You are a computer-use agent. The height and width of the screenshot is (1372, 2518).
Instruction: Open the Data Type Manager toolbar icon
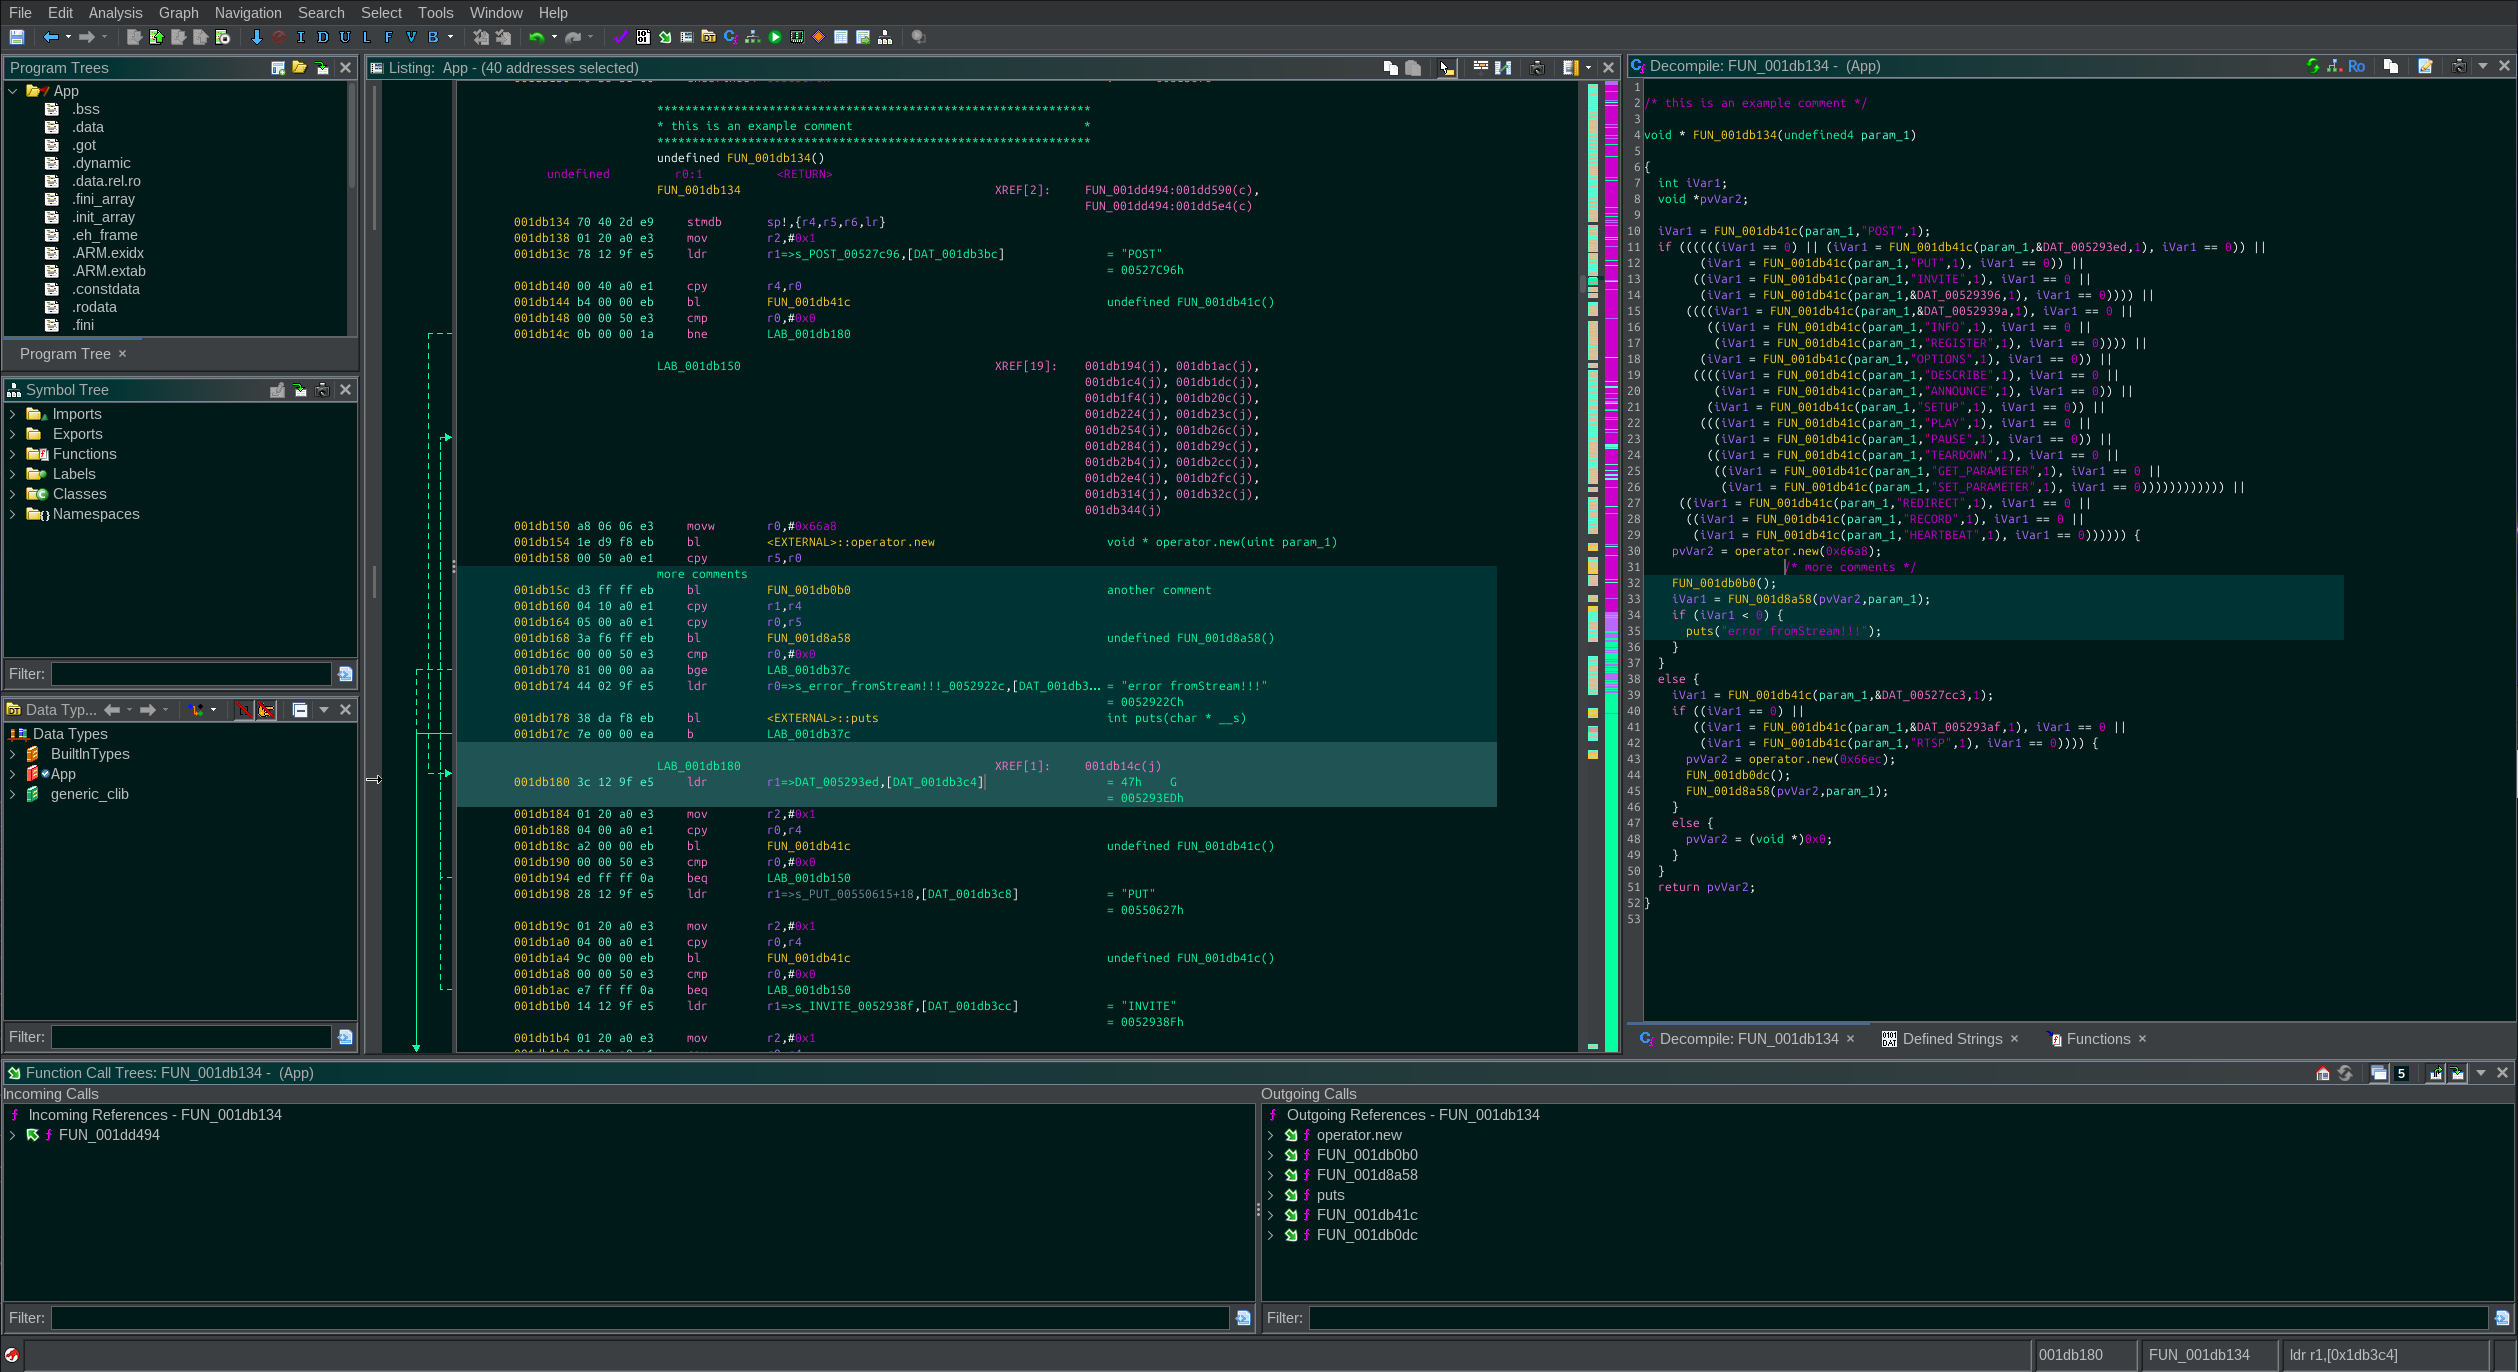pyautogui.click(x=709, y=37)
